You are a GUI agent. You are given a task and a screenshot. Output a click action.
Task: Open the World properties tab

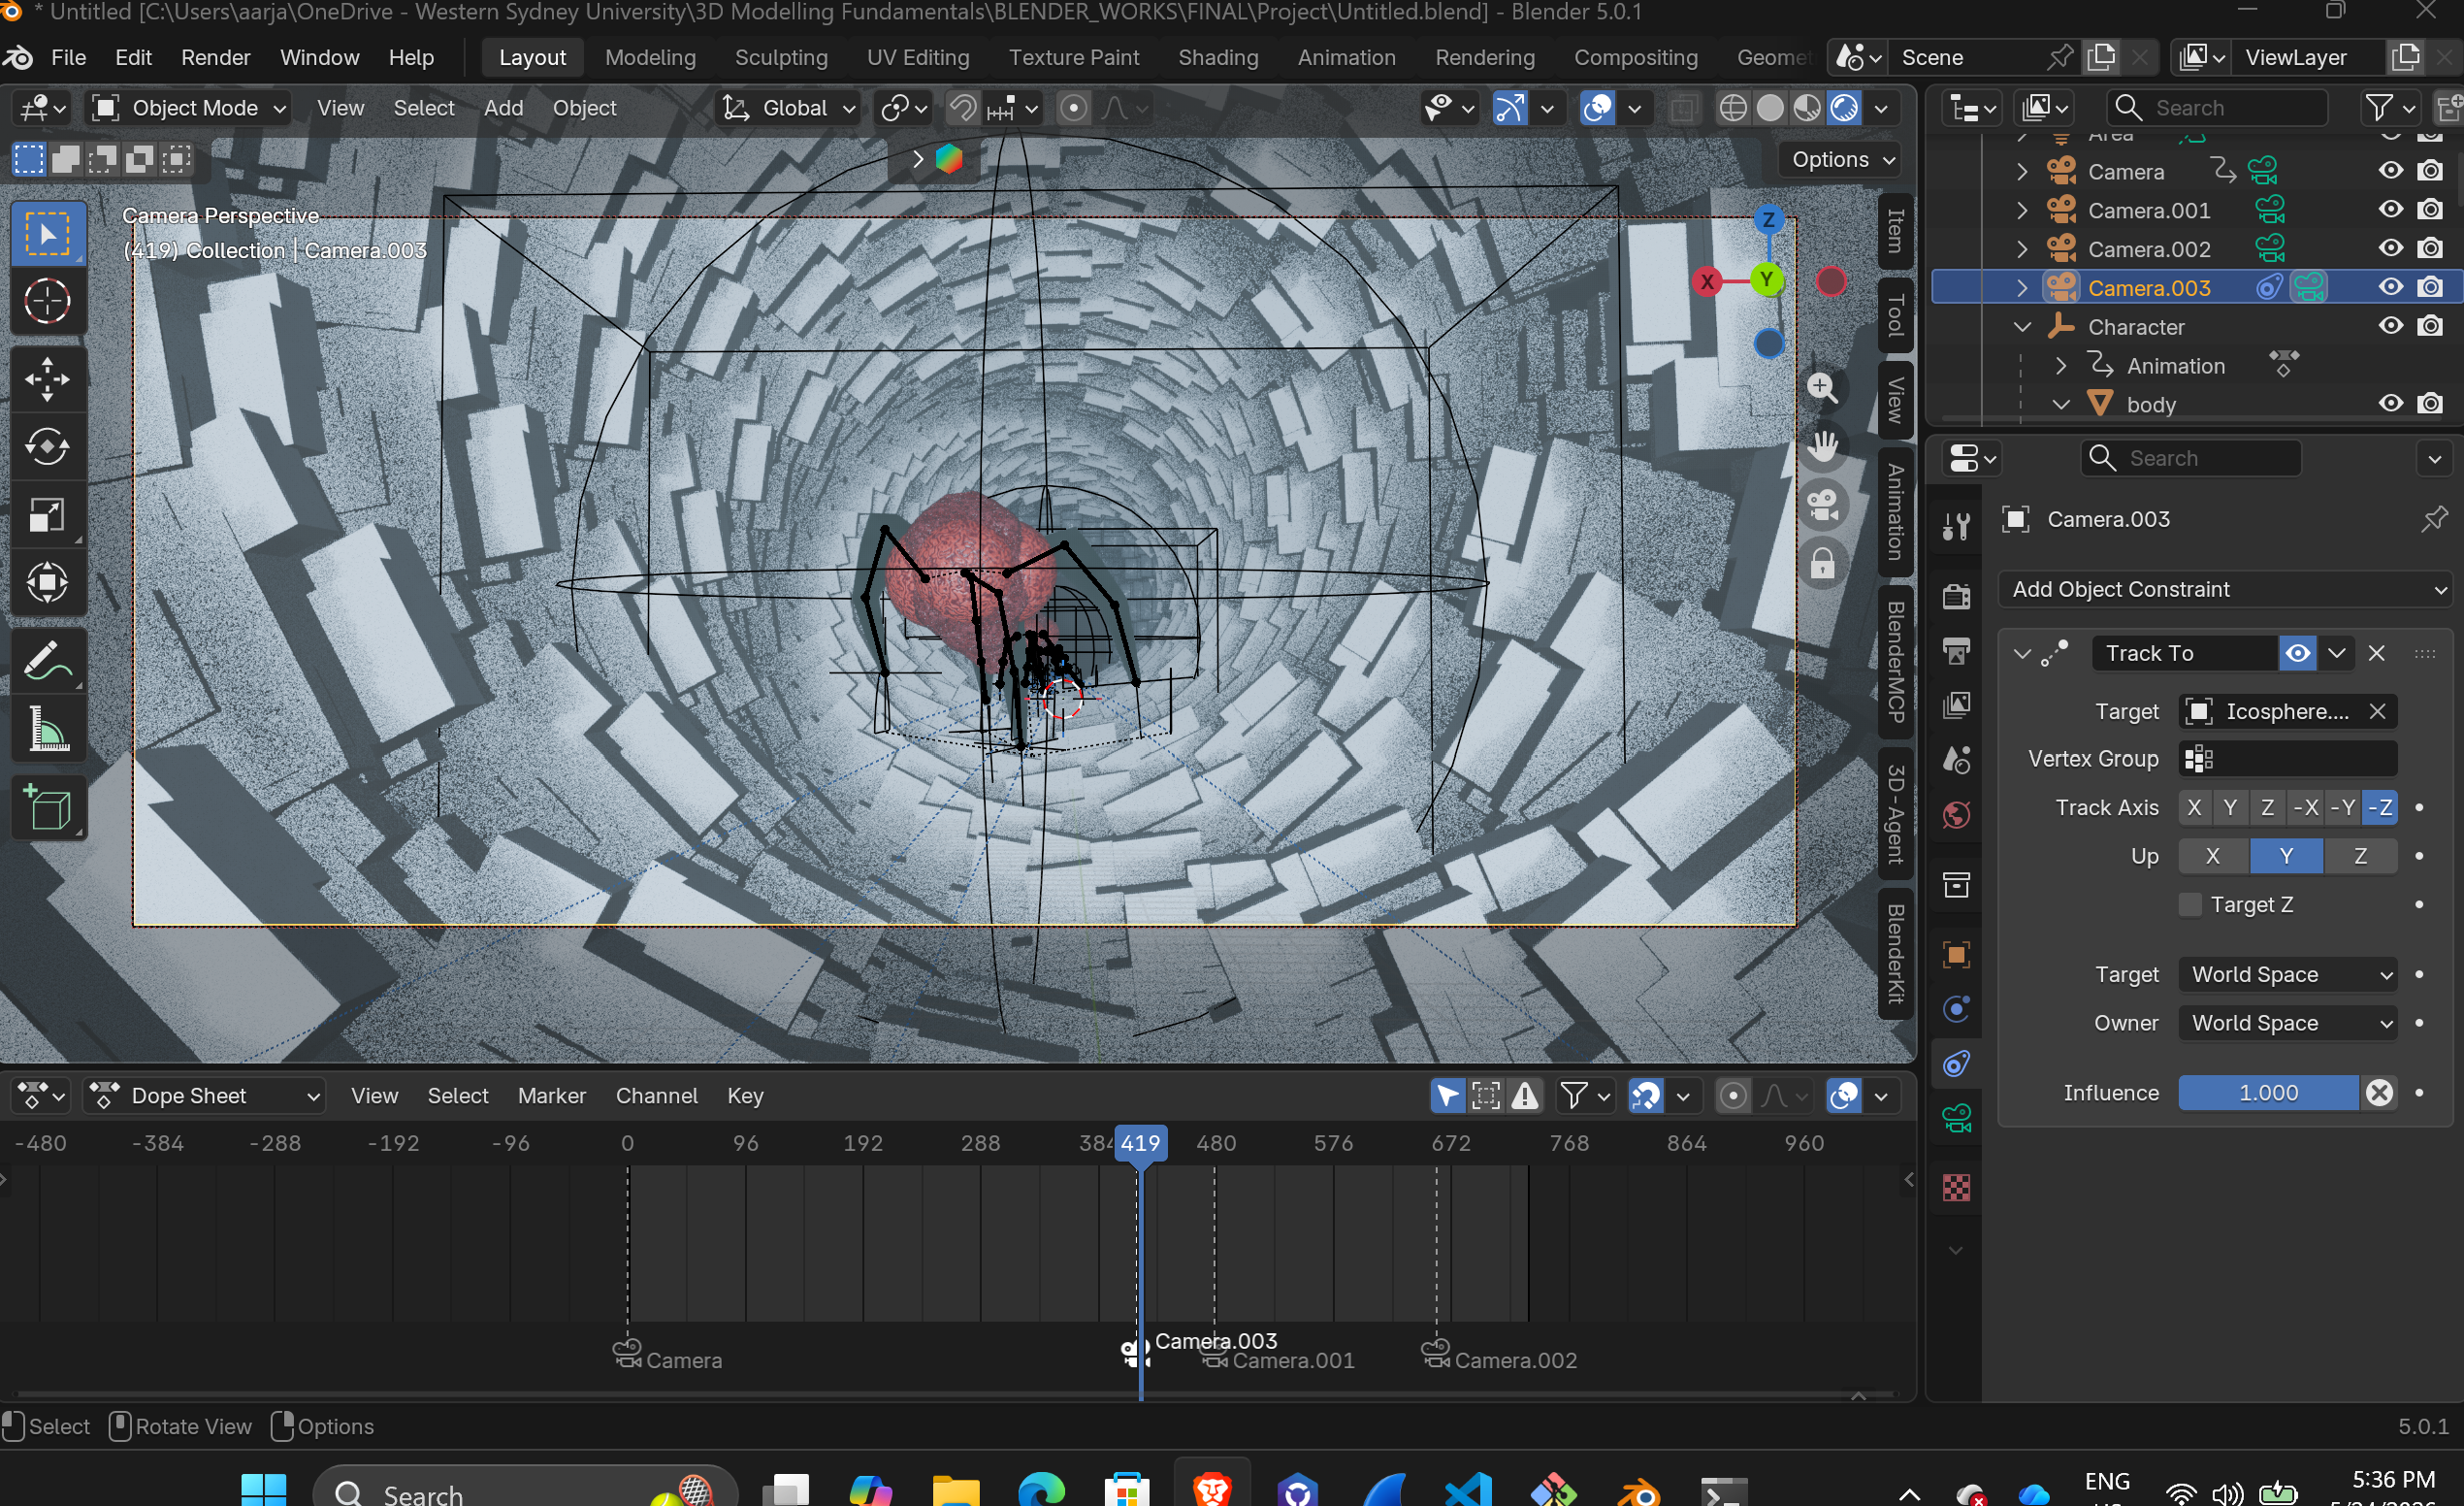click(x=1956, y=815)
